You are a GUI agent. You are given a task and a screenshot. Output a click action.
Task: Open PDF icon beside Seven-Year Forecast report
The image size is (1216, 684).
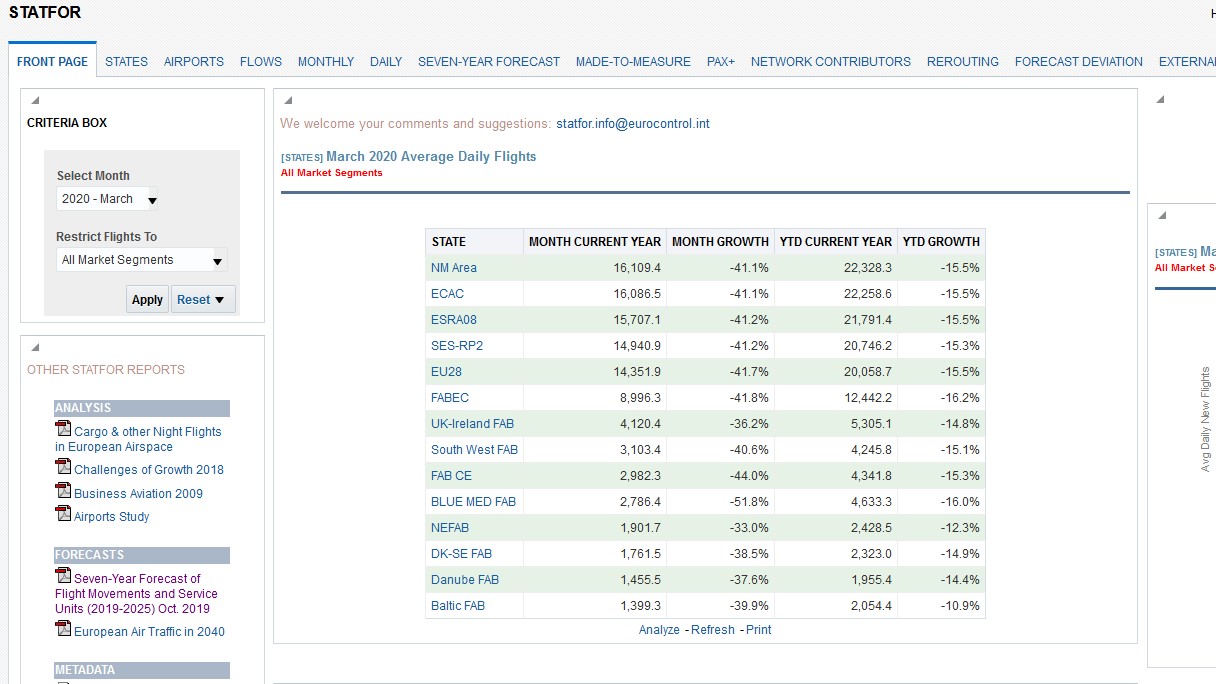click(x=63, y=576)
